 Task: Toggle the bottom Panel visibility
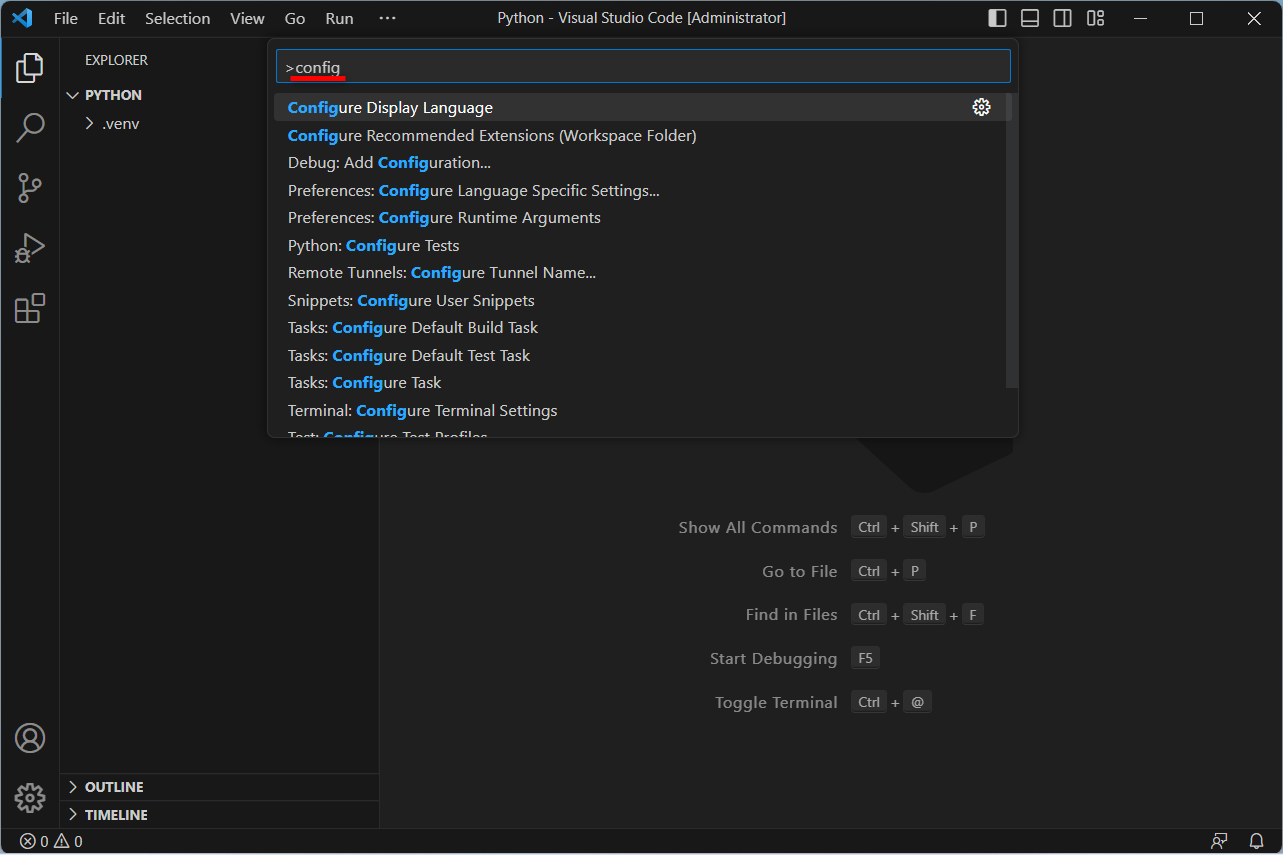point(1029,17)
